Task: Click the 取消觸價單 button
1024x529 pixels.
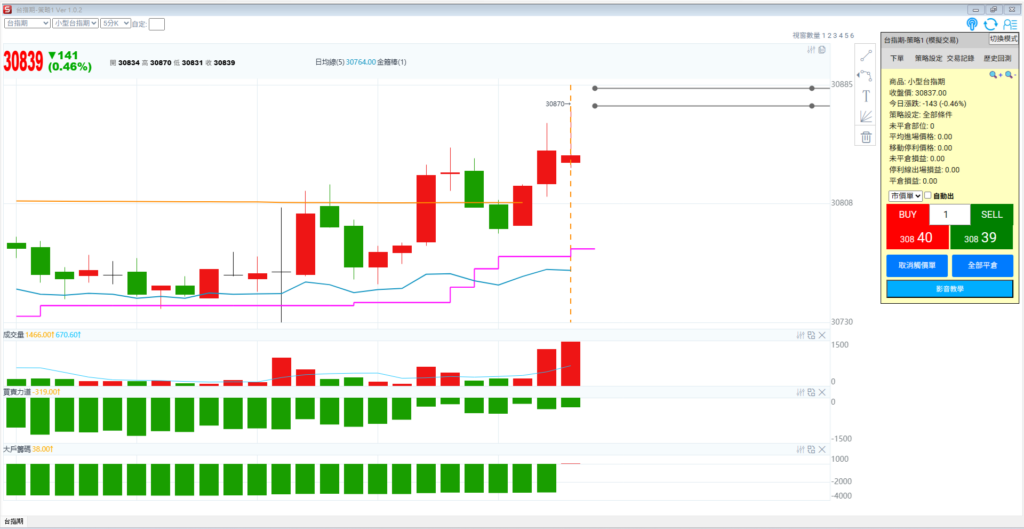Action: tap(916, 266)
